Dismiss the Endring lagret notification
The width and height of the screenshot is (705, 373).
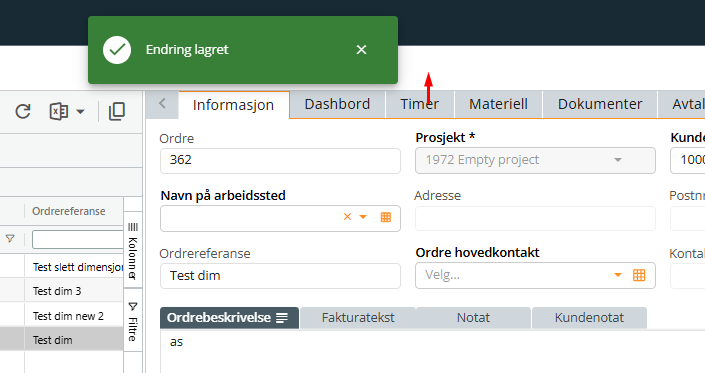point(361,50)
